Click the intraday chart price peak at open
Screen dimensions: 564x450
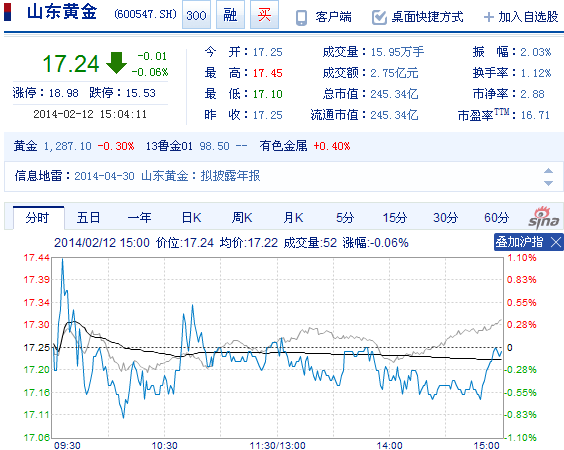(x=63, y=259)
